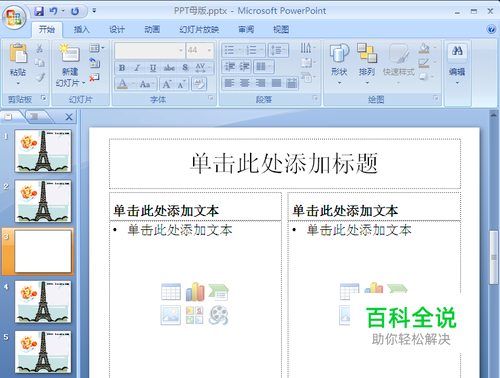The image size is (500, 378).
Task: Pick shape fill color bucket
Action: [424, 48]
